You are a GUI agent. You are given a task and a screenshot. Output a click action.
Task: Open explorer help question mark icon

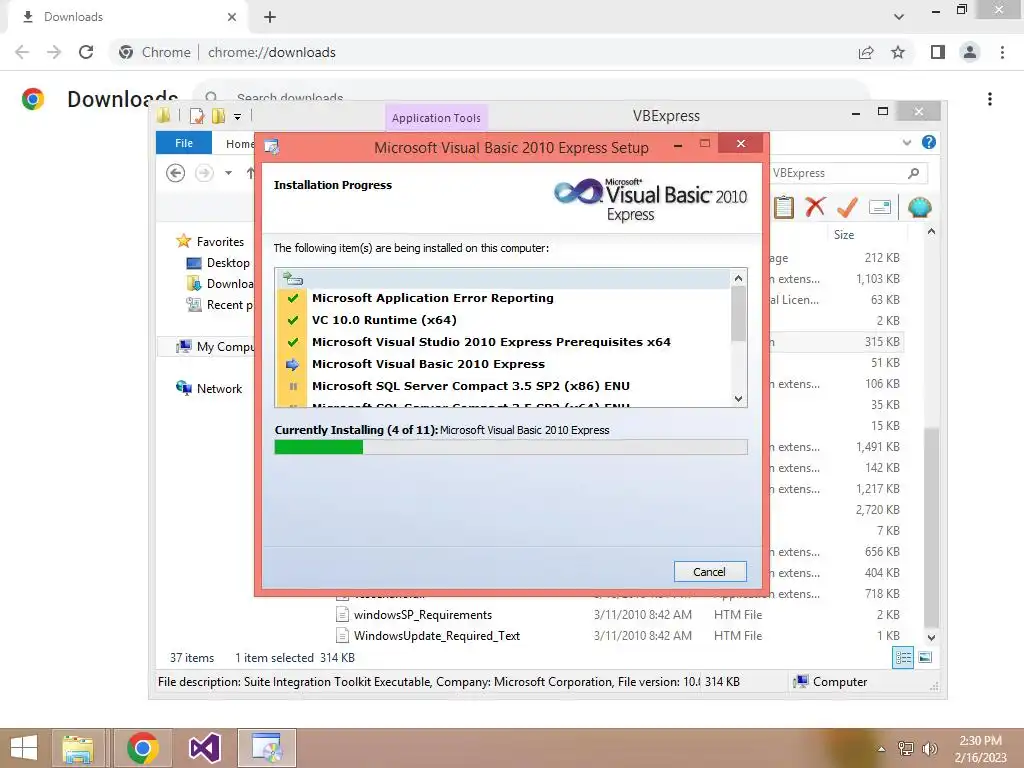click(x=929, y=142)
